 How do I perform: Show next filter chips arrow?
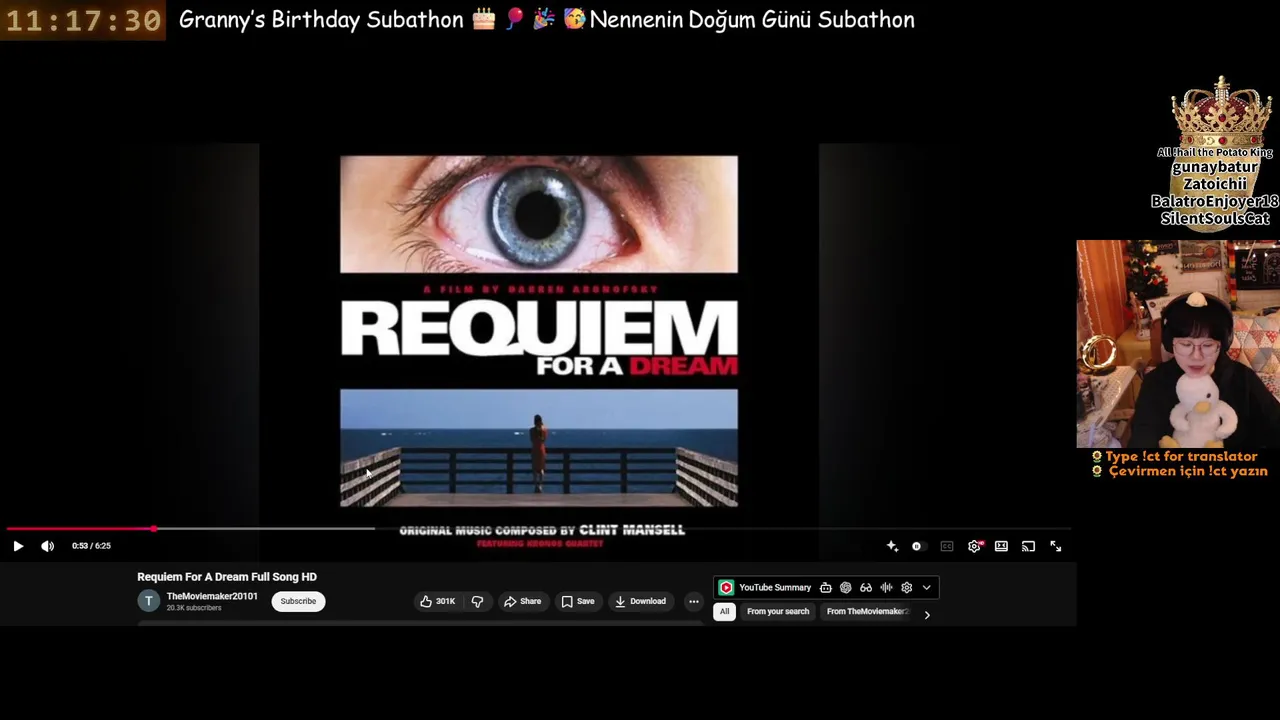[x=927, y=615]
